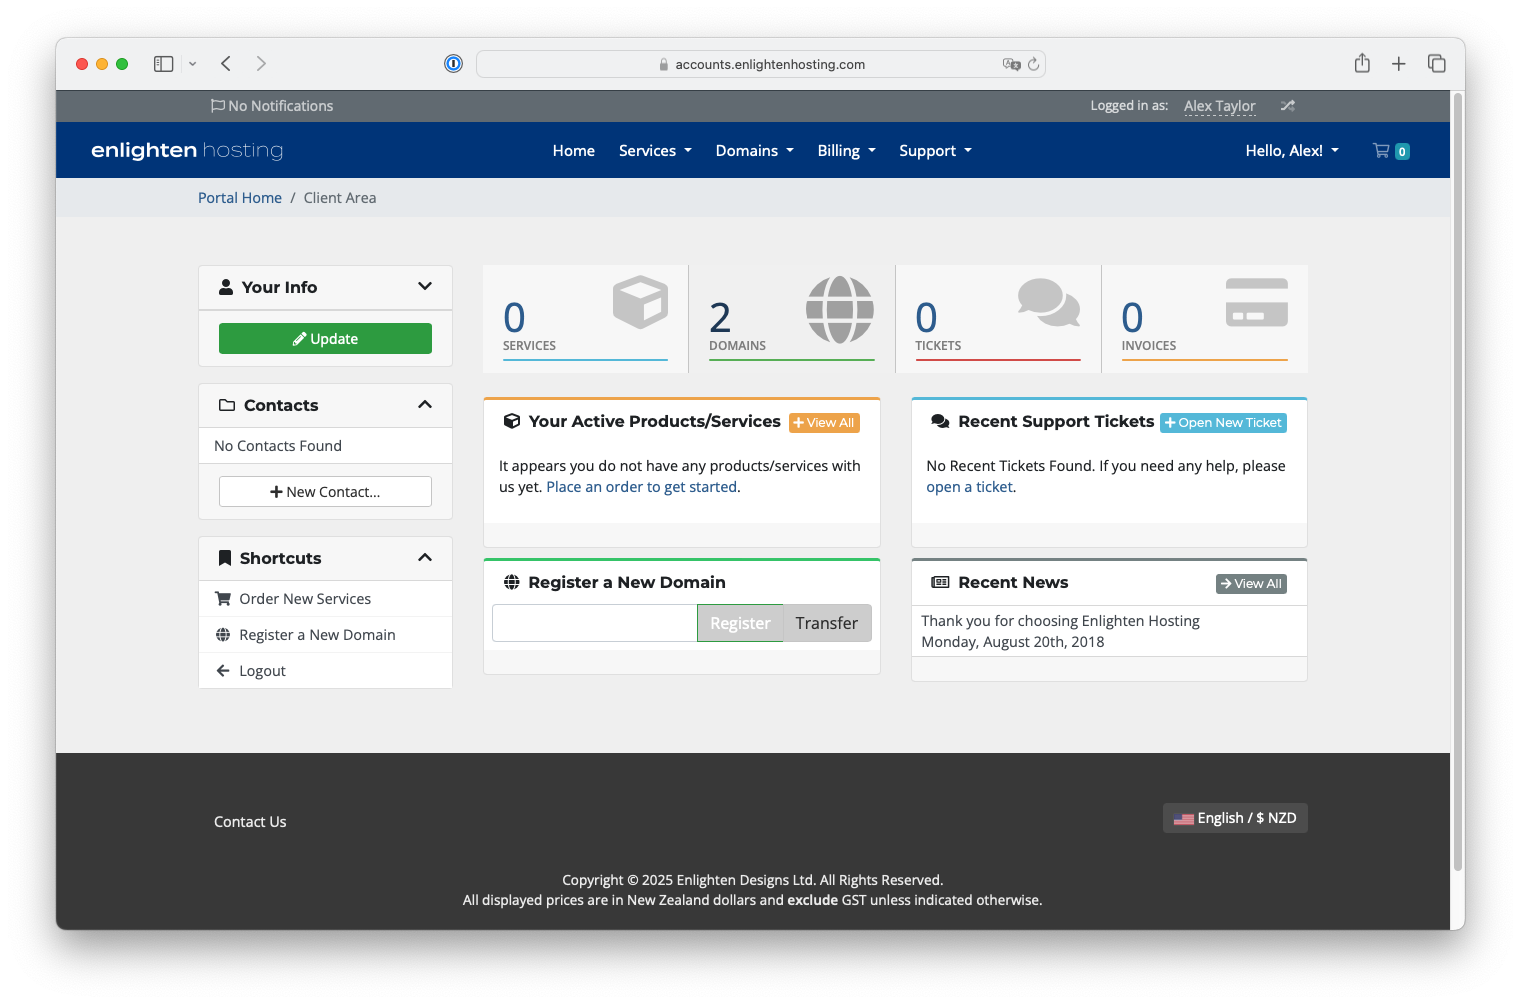Click the 0 Invoices count
1521x1004 pixels.
[x=1132, y=319]
